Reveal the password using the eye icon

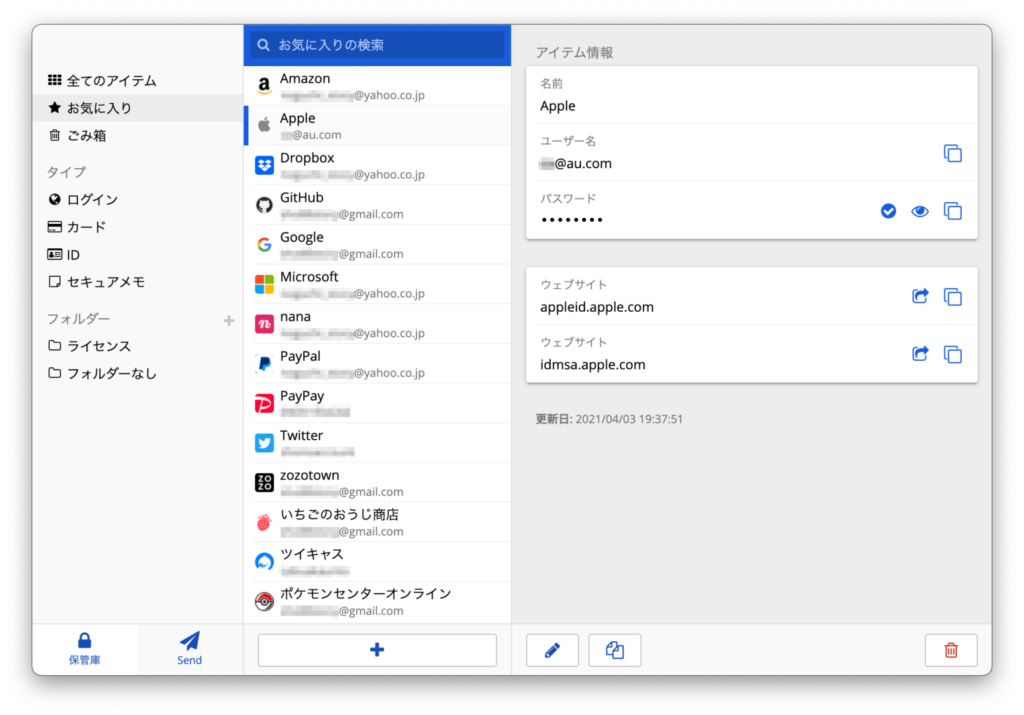[x=920, y=211]
